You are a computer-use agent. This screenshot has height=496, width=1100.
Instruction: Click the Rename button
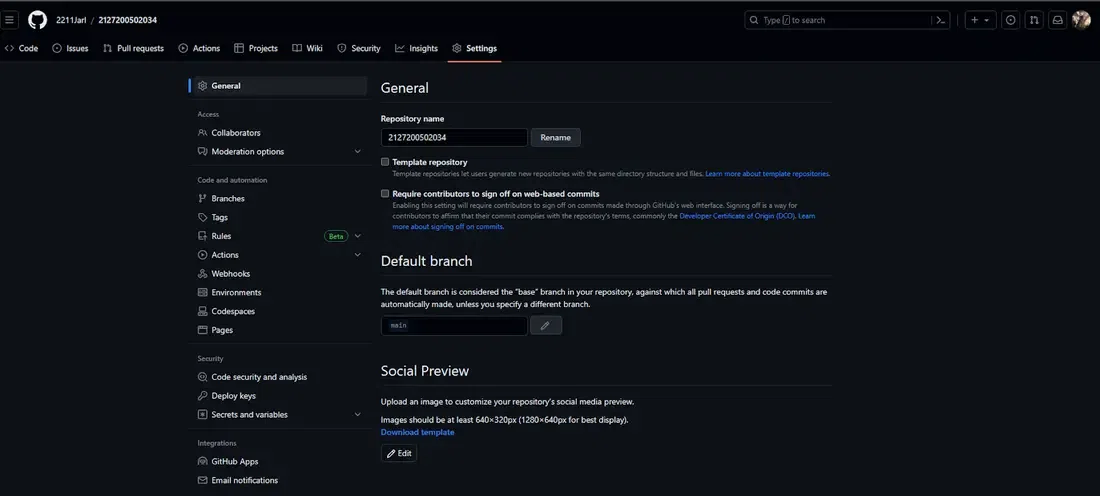[556, 138]
